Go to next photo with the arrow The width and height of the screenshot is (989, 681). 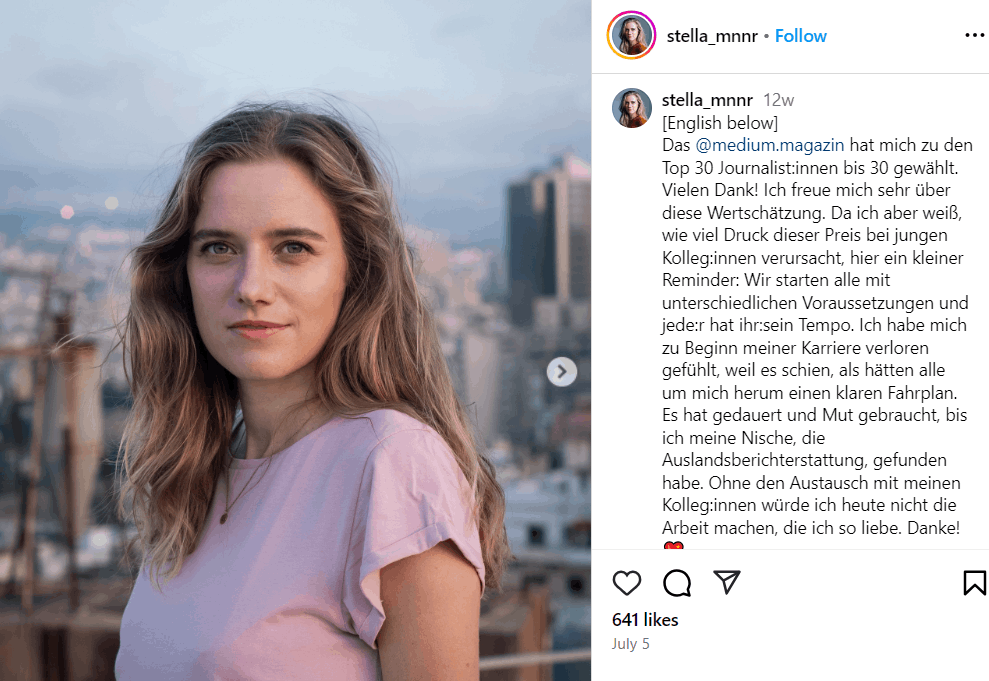[x=562, y=372]
